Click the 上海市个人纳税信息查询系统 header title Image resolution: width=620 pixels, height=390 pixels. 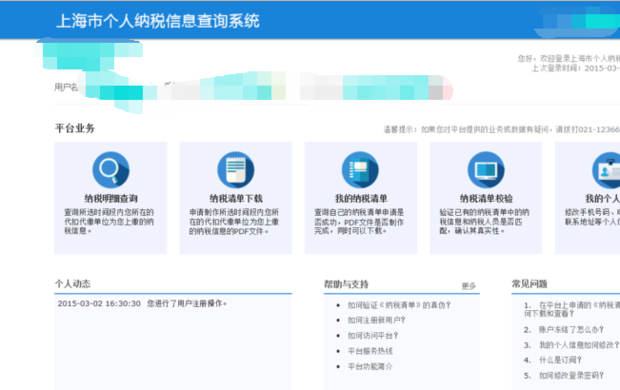[x=158, y=21]
